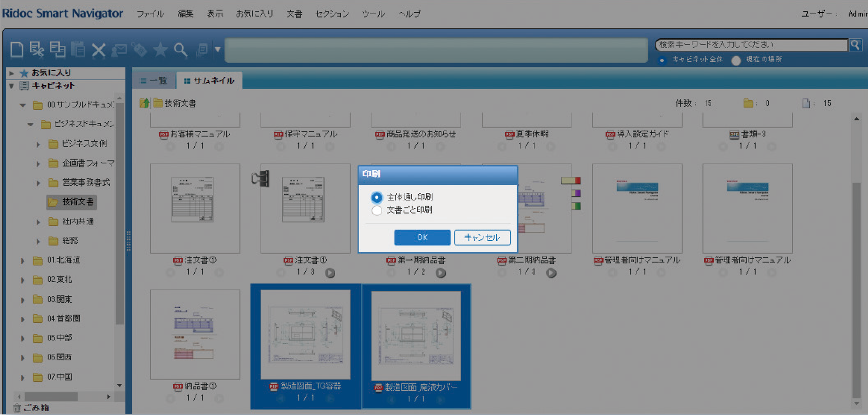The height and width of the screenshot is (415, 868).
Task: Switch to the 一覧 tab
Action: [154, 80]
